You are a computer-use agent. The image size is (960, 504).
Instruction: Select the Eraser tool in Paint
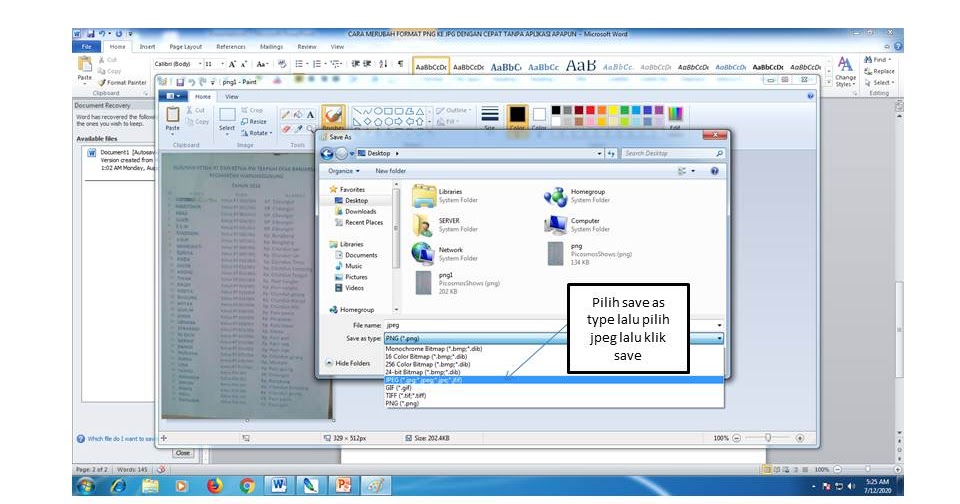tap(286, 128)
